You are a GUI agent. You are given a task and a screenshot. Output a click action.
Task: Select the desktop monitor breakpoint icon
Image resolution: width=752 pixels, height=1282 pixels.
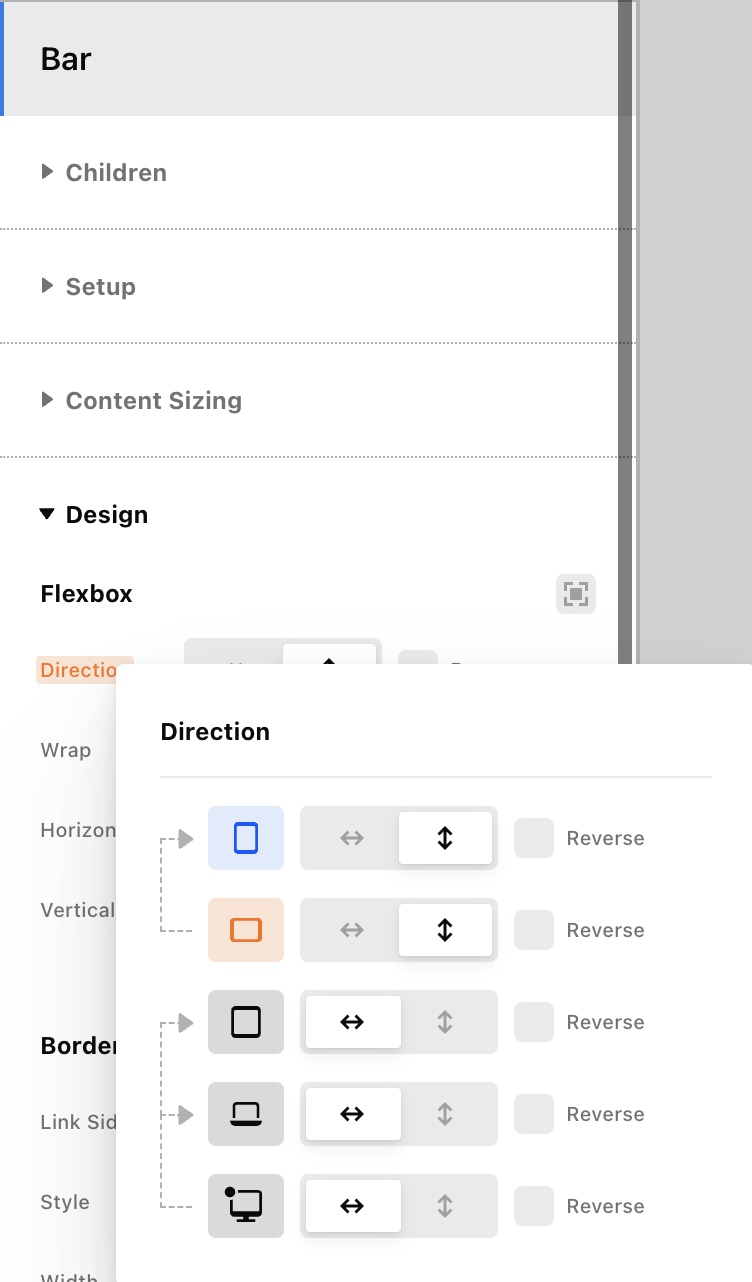click(x=246, y=1206)
